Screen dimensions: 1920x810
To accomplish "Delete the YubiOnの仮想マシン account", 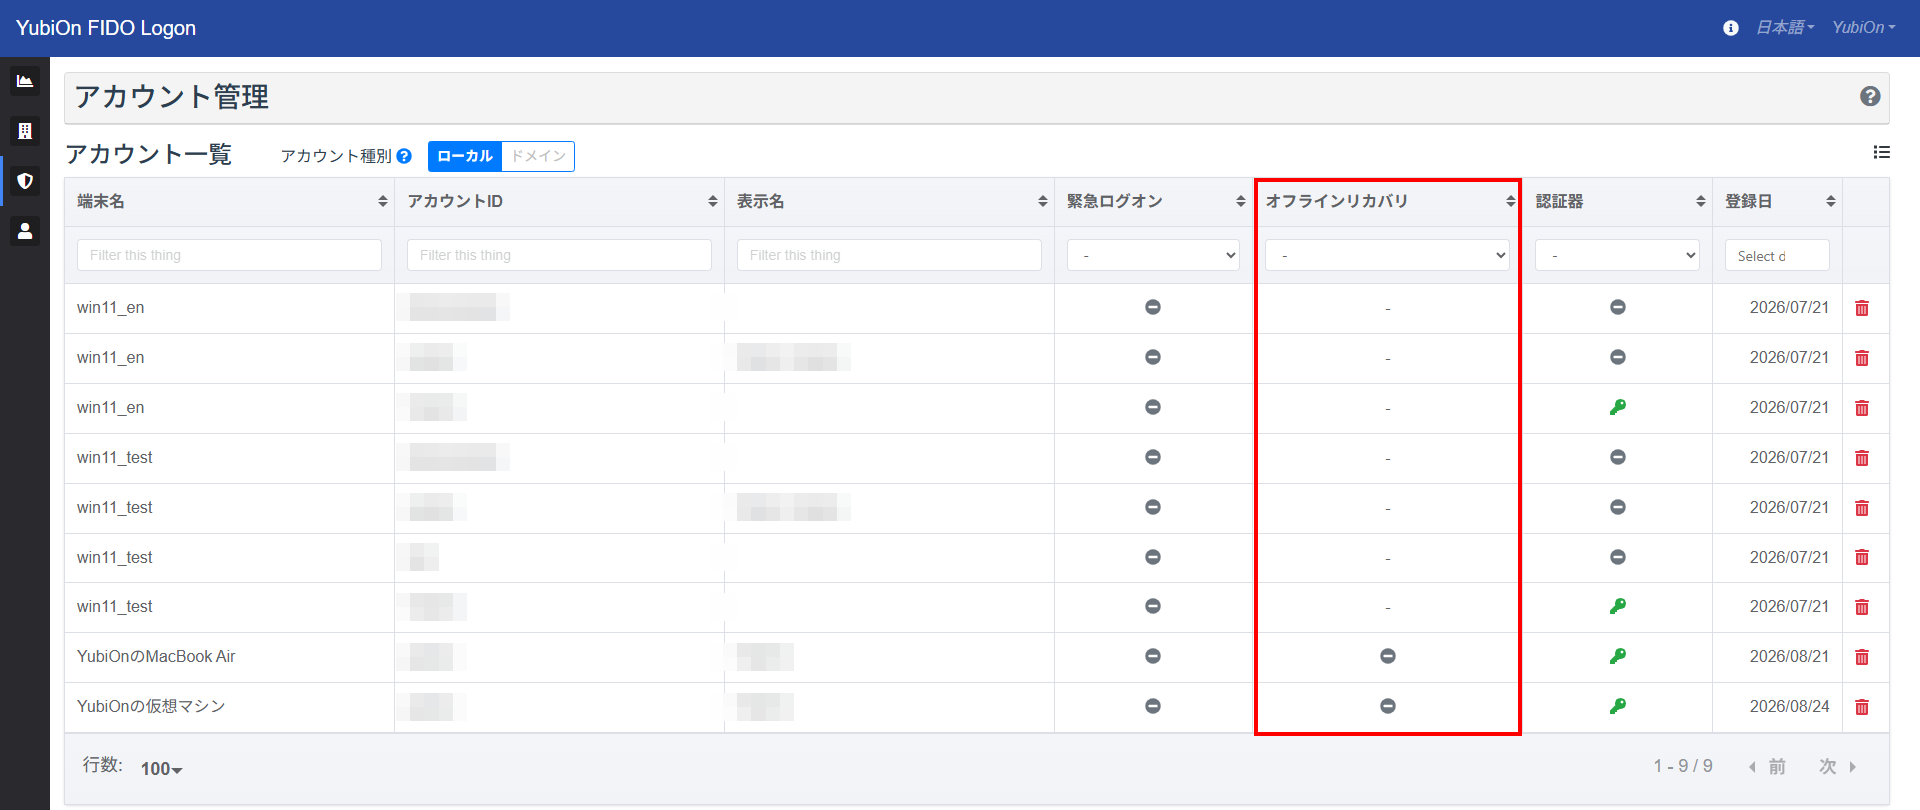I will [1862, 707].
